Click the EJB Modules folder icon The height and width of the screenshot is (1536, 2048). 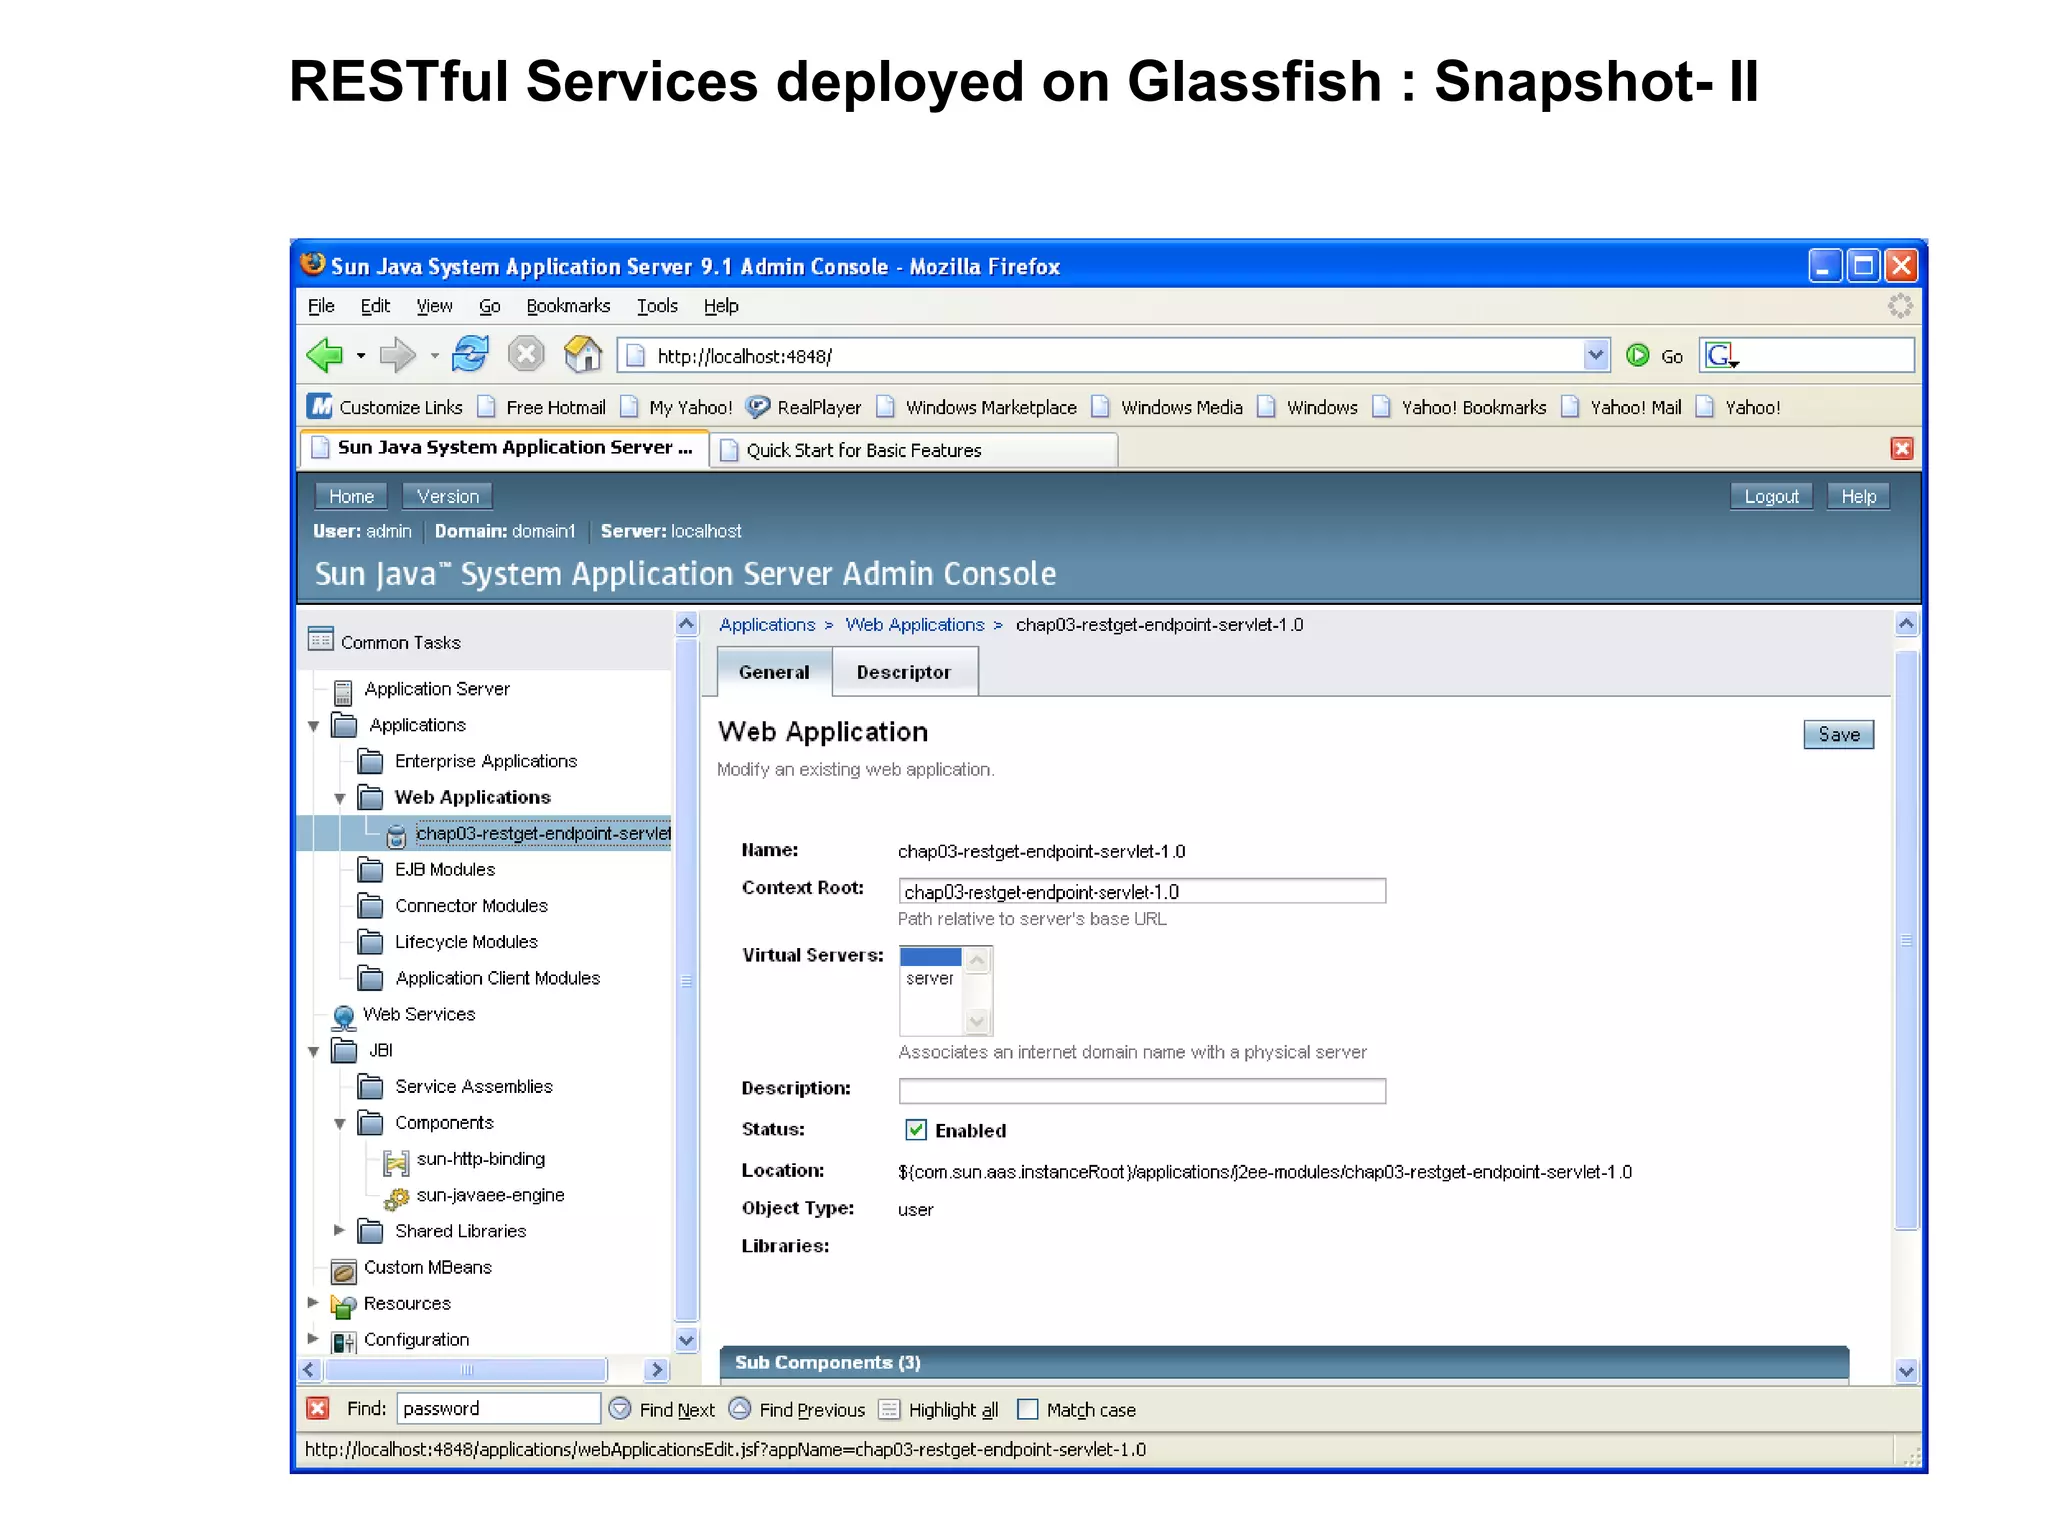pyautogui.click(x=370, y=869)
